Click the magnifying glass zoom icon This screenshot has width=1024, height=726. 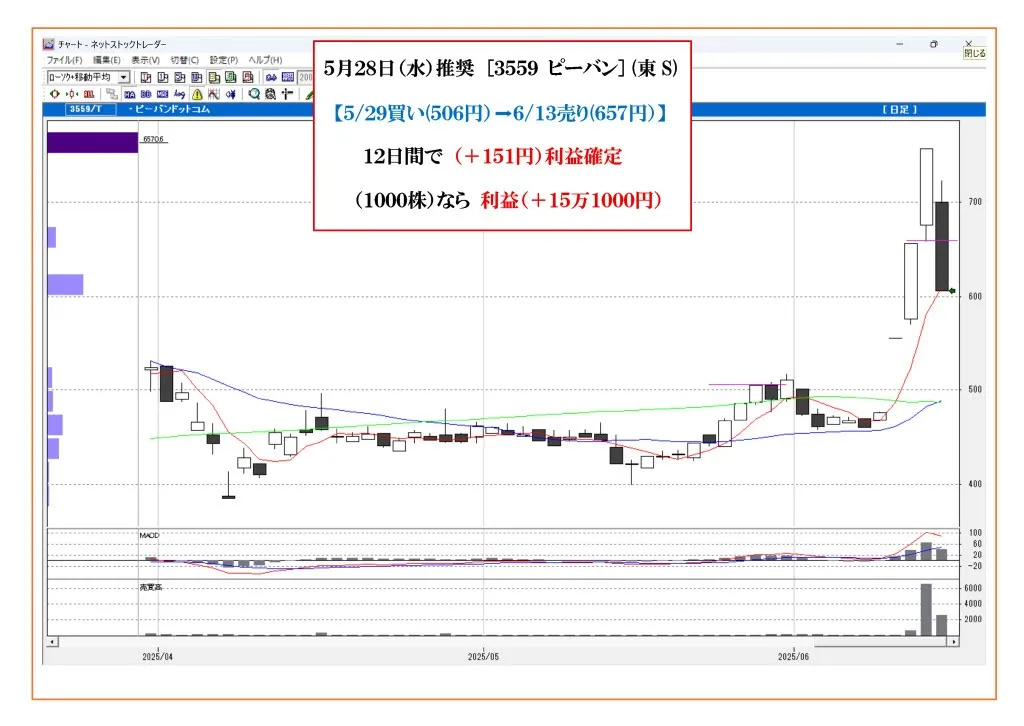tap(254, 95)
